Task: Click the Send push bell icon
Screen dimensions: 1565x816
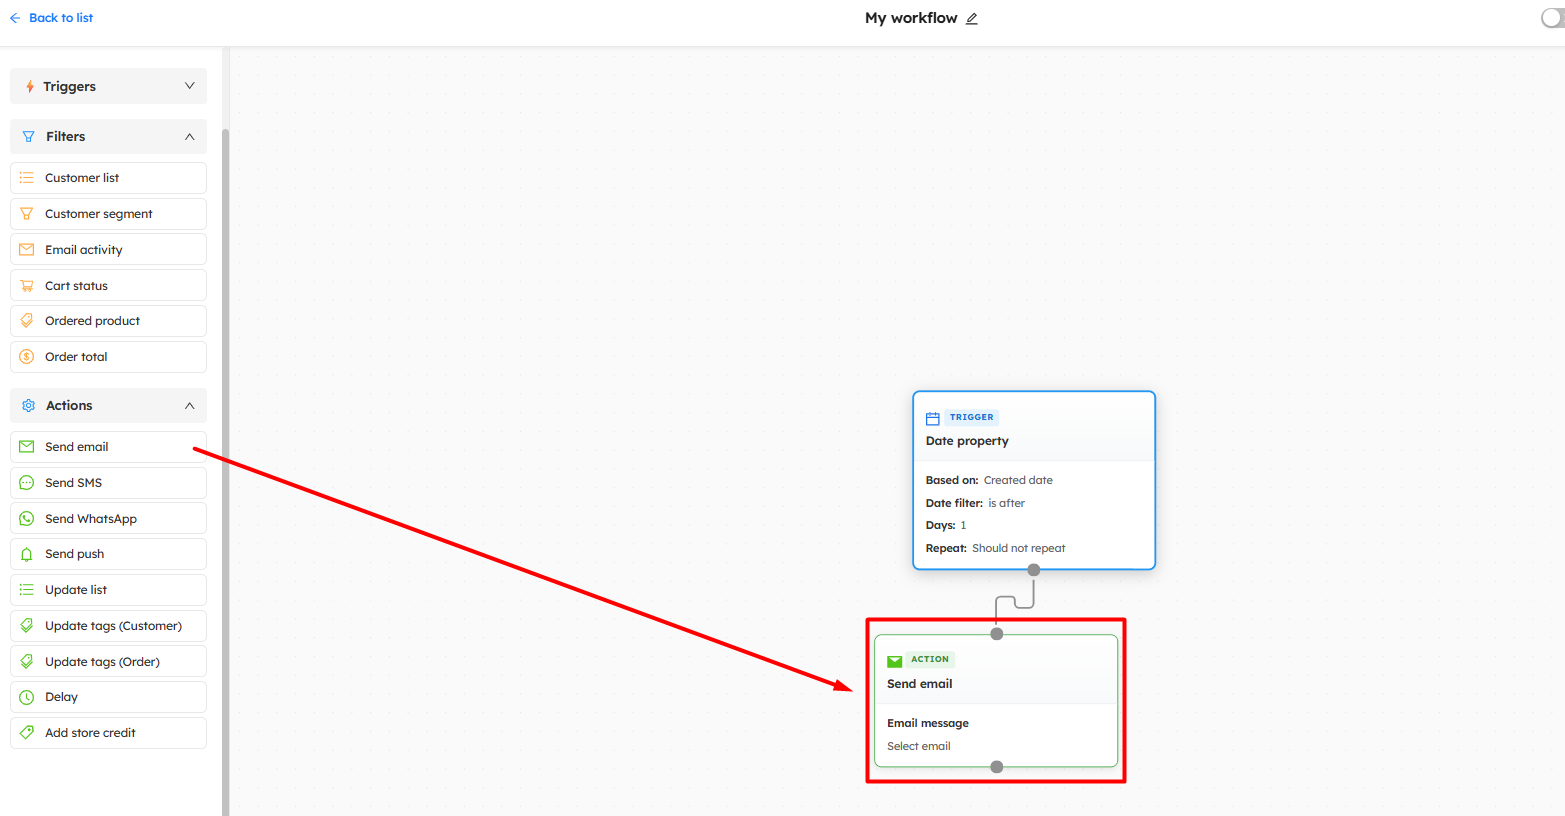Action: coord(27,554)
